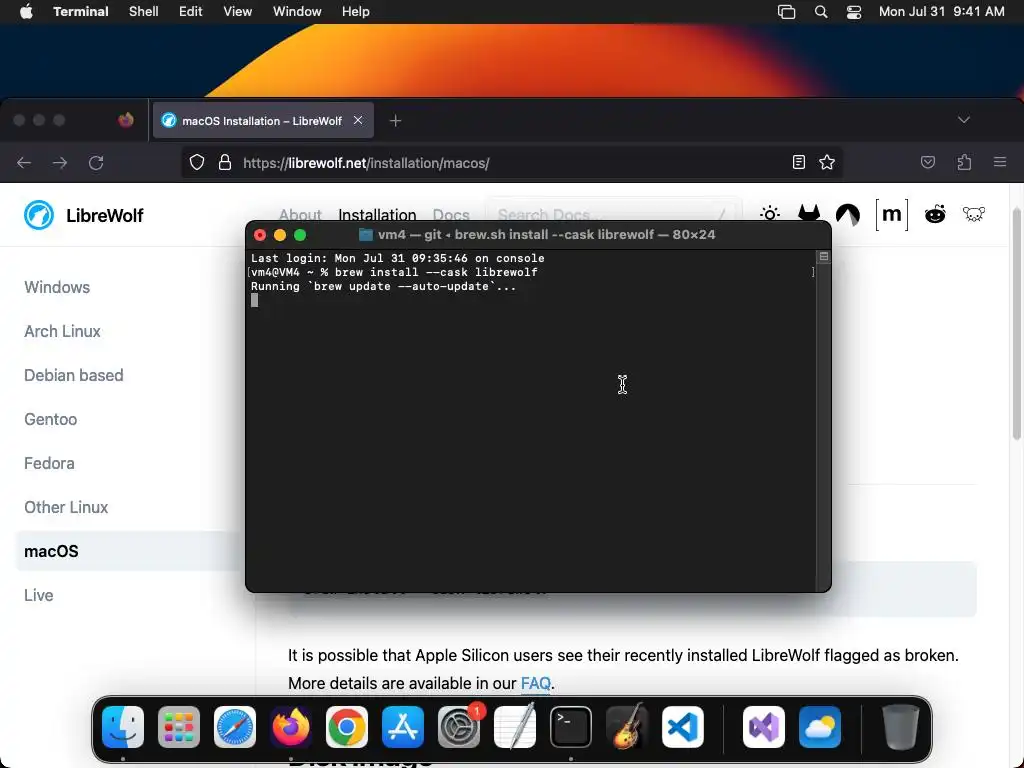Open Visual Studio Code from the Dock

[683, 727]
